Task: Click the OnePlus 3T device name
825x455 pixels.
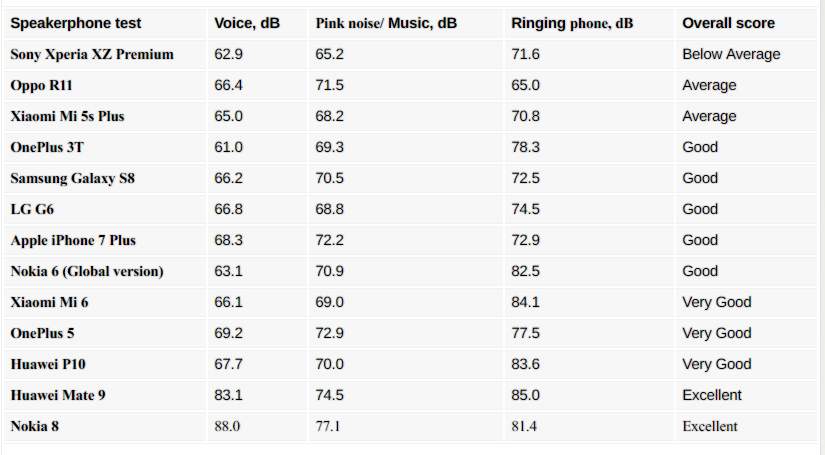Action: tap(47, 147)
